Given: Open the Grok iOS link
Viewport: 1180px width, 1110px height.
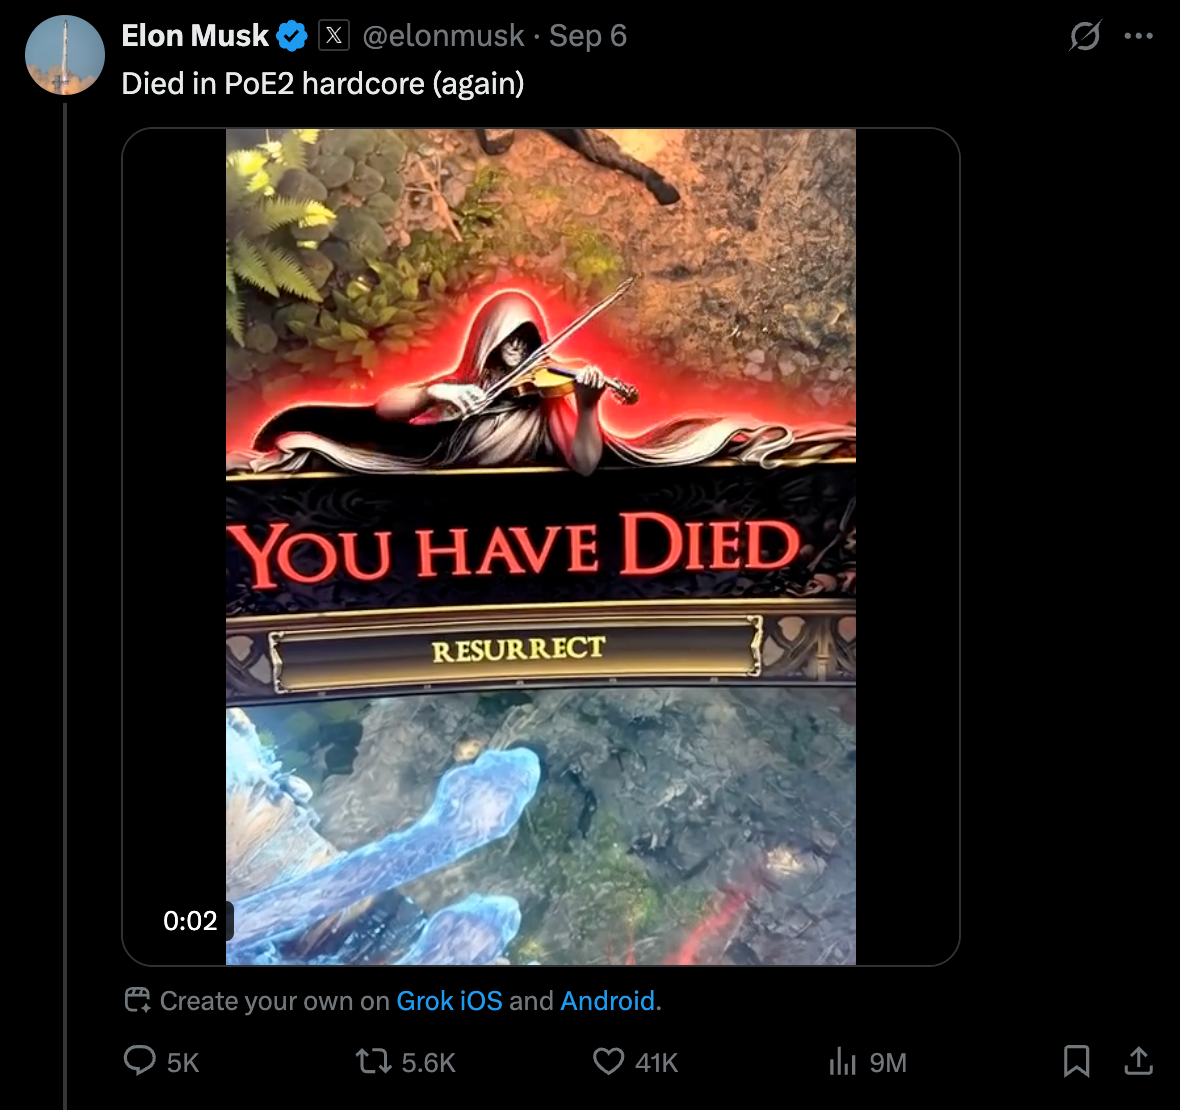Looking at the screenshot, I should point(449,1001).
